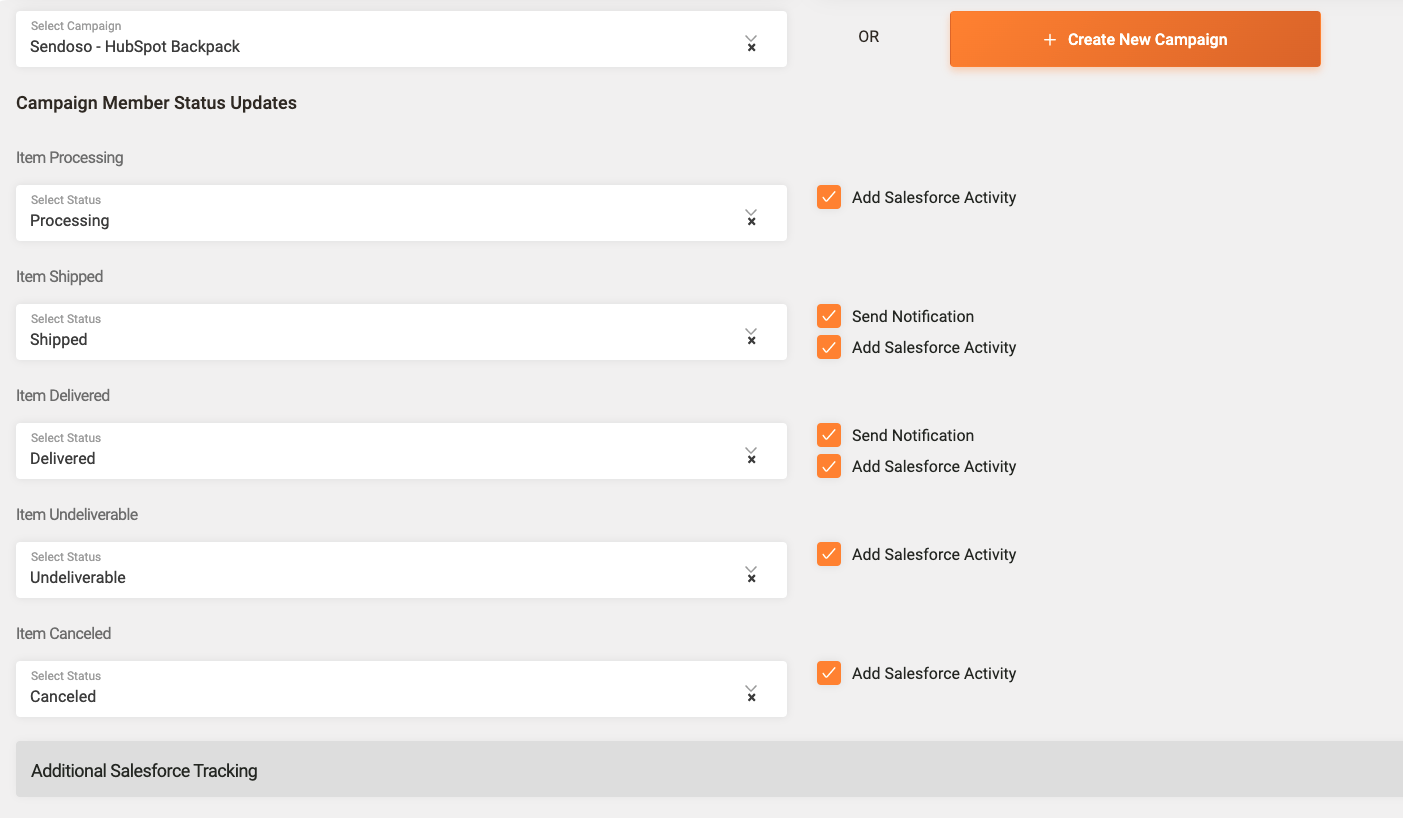Uncheck Add Salesforce Activity for Item Processing
Viewport: 1403px width, 818px height.
pos(829,197)
